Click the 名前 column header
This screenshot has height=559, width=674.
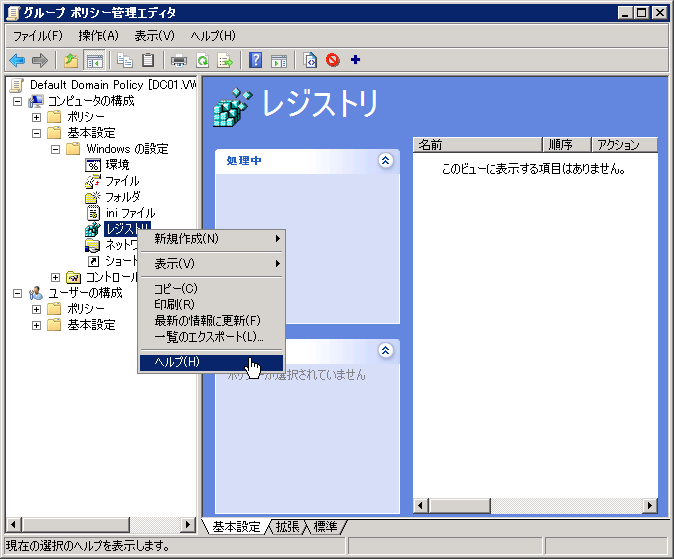[x=476, y=144]
